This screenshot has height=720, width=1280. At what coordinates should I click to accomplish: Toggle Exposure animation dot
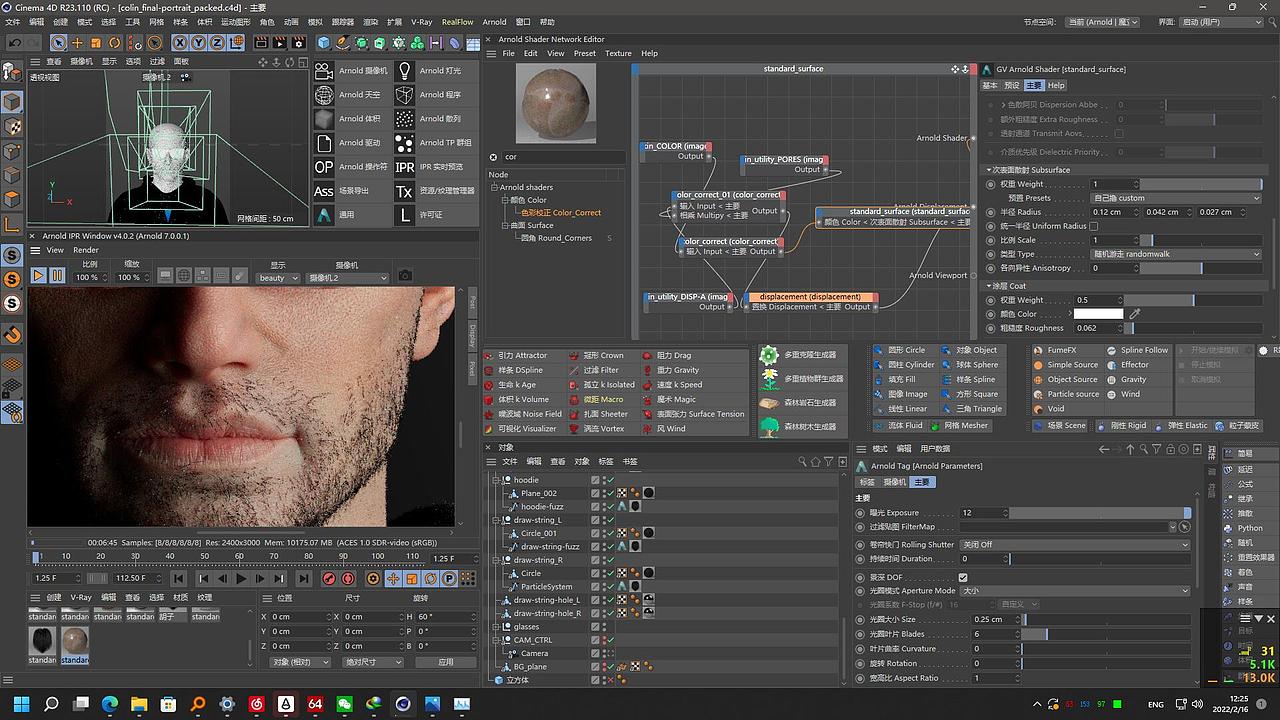861,513
